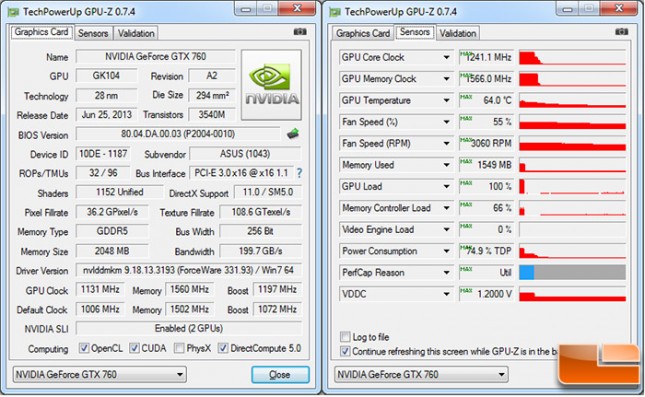
Task: Click the Memory Size value 2048 MB
Action: [x=112, y=251]
